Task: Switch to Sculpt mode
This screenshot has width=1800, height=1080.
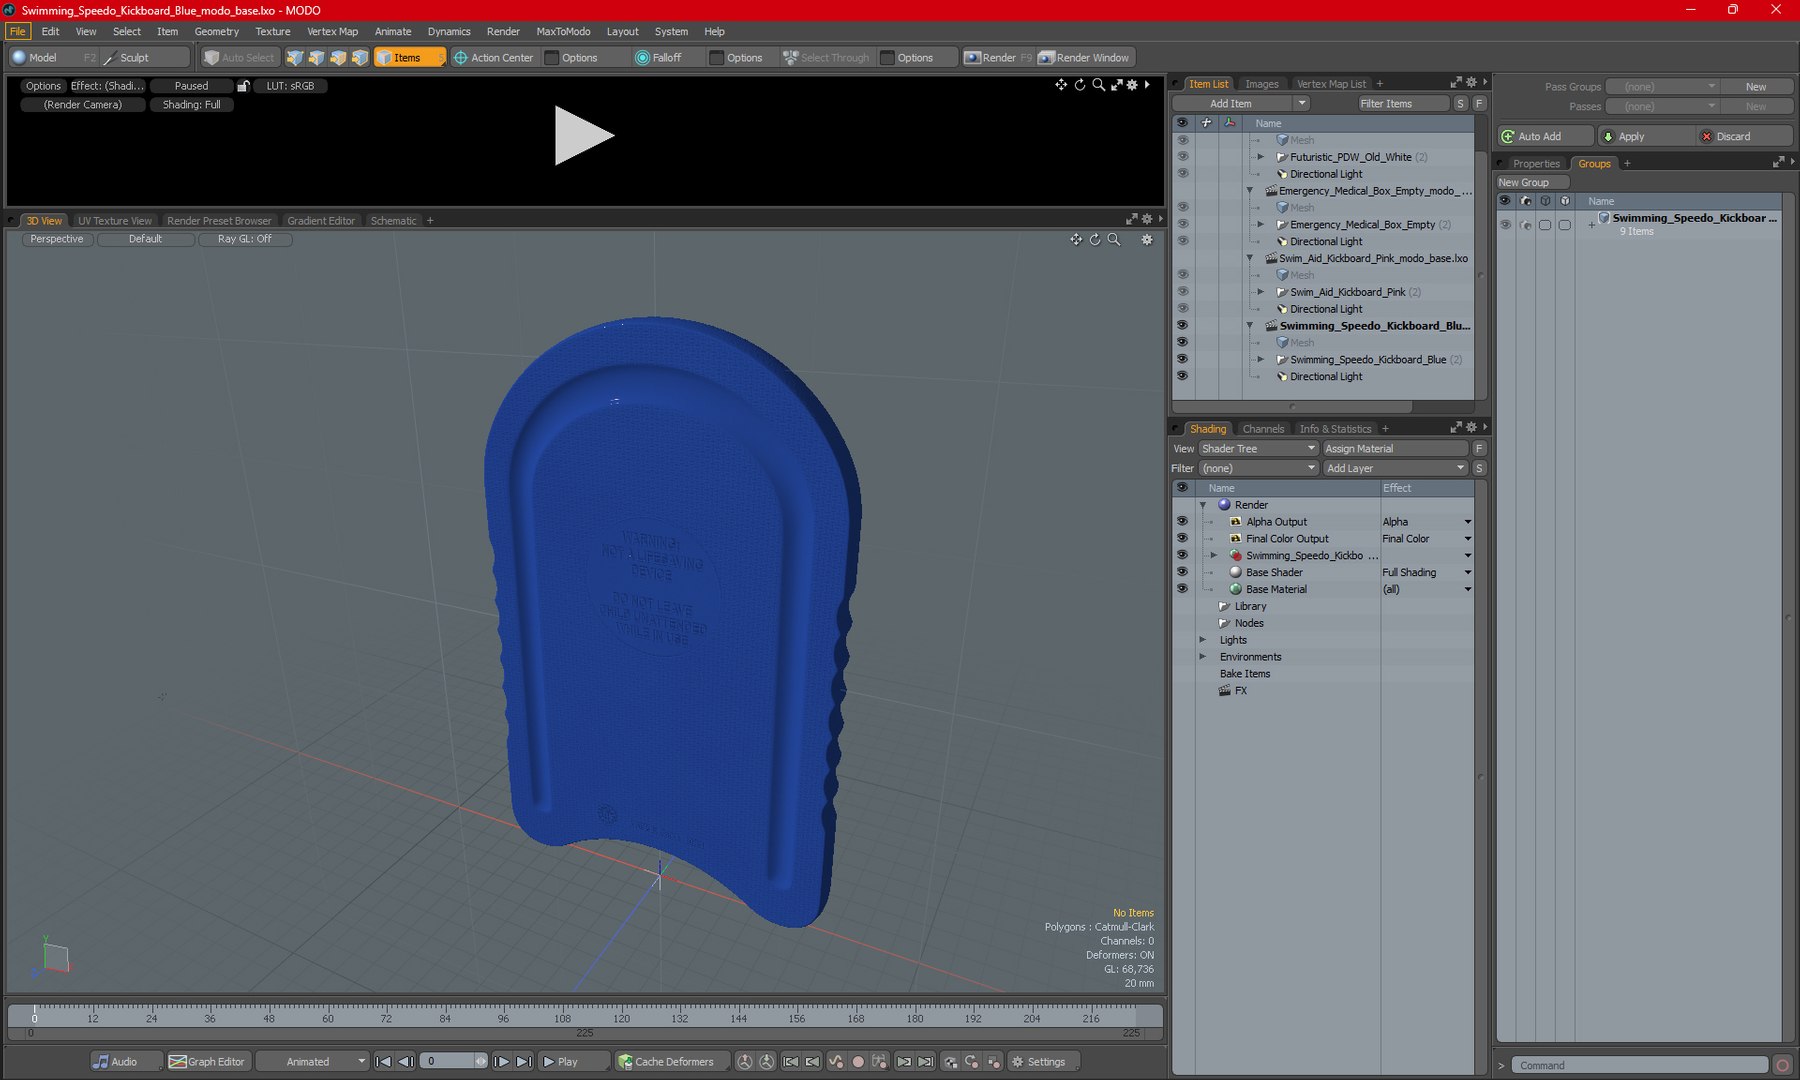Action: pyautogui.click(x=145, y=58)
